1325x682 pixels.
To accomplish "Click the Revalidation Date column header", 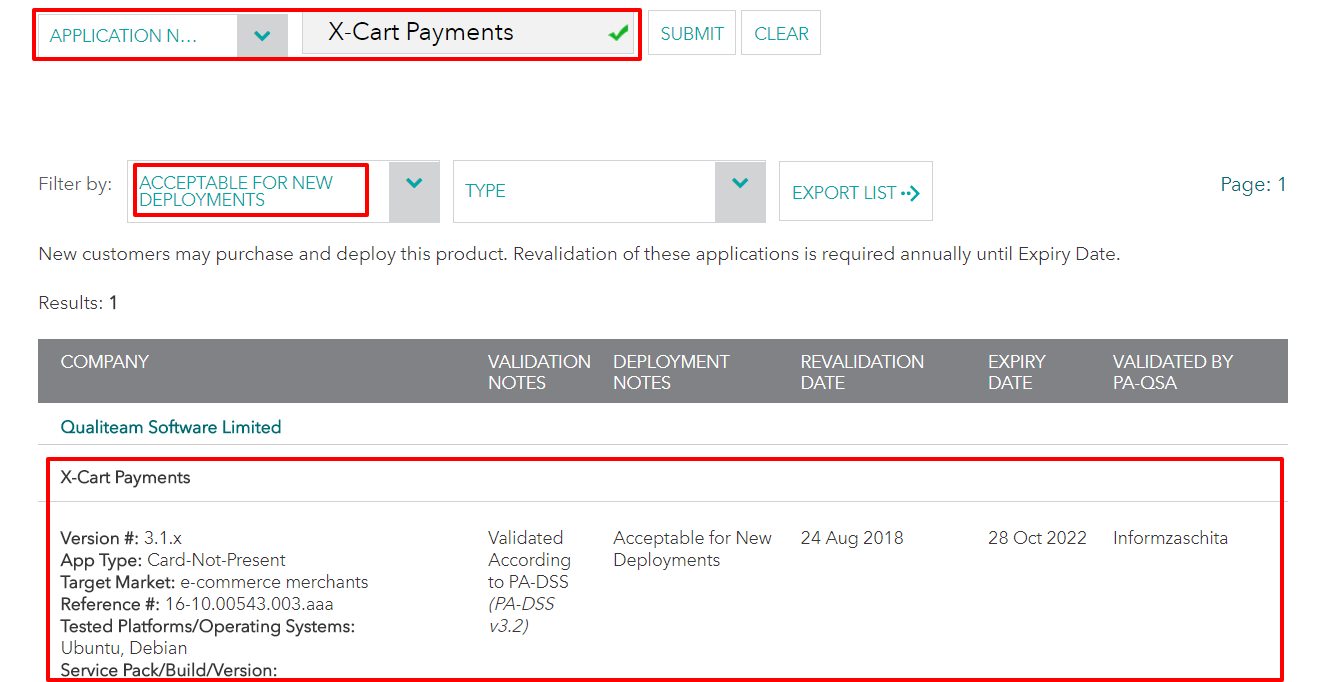I will (862, 372).
